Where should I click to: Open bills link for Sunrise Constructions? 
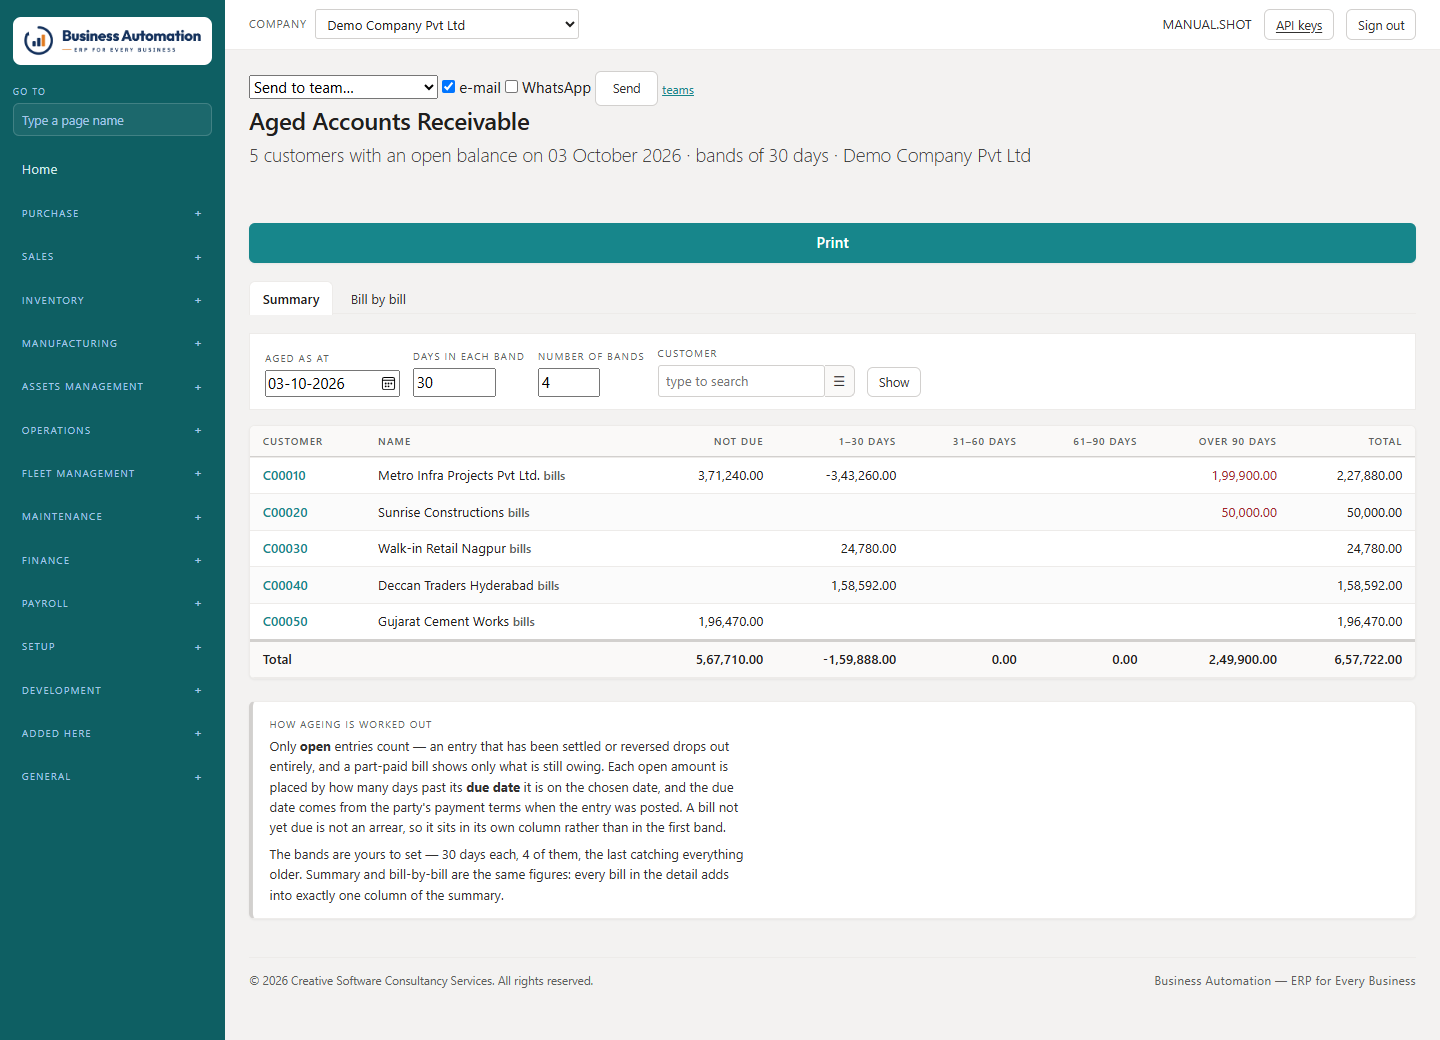click(x=519, y=513)
